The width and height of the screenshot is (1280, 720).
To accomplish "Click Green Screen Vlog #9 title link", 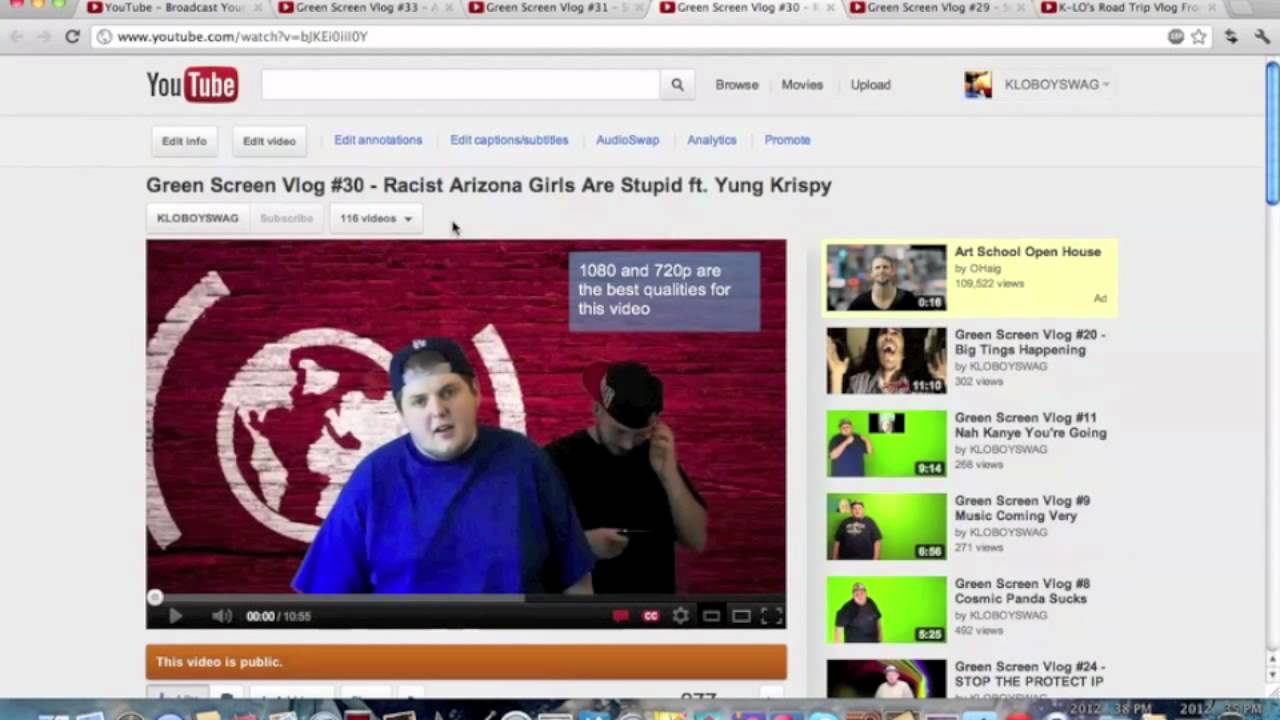I will (x=1022, y=508).
